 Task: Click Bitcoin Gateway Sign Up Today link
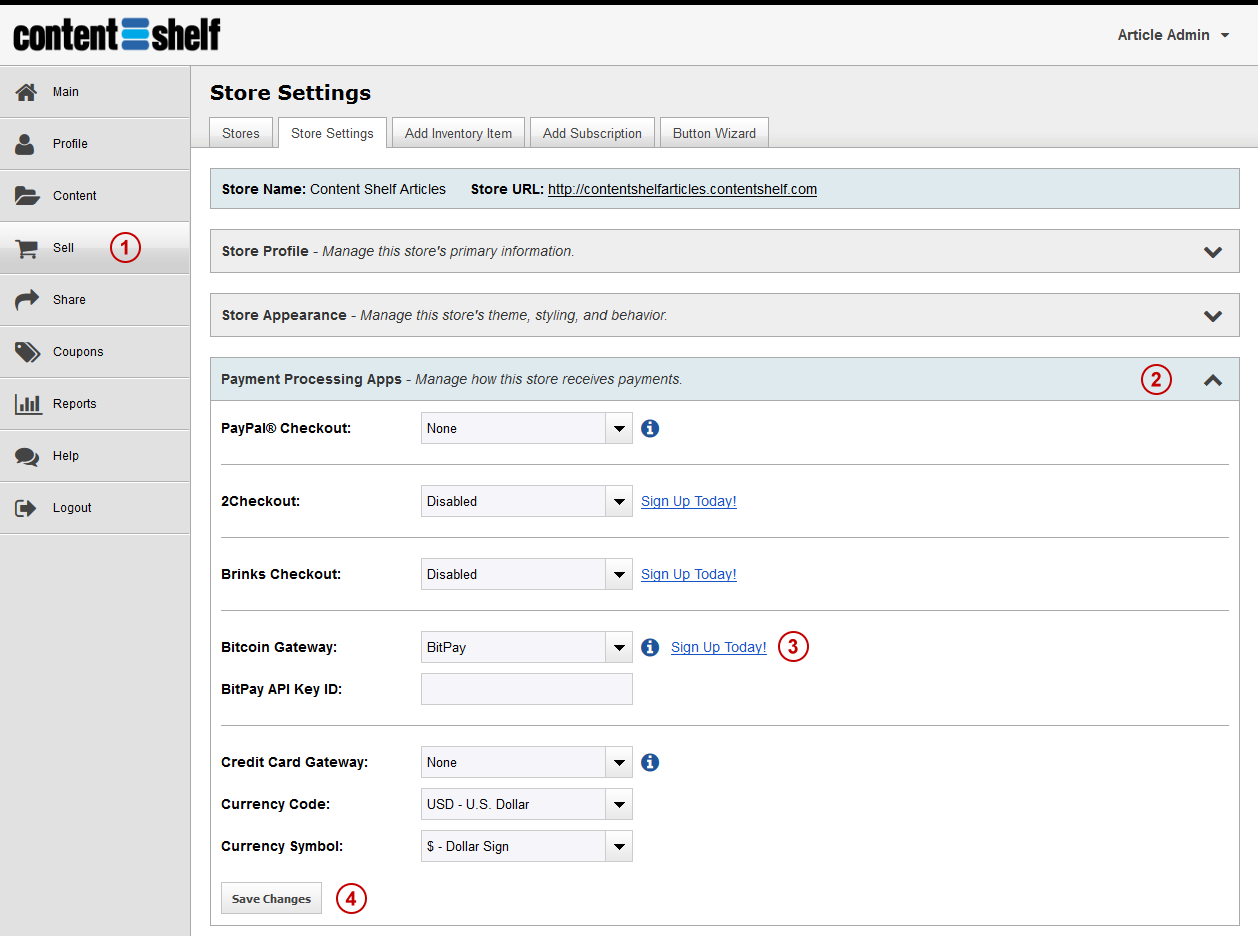[719, 647]
